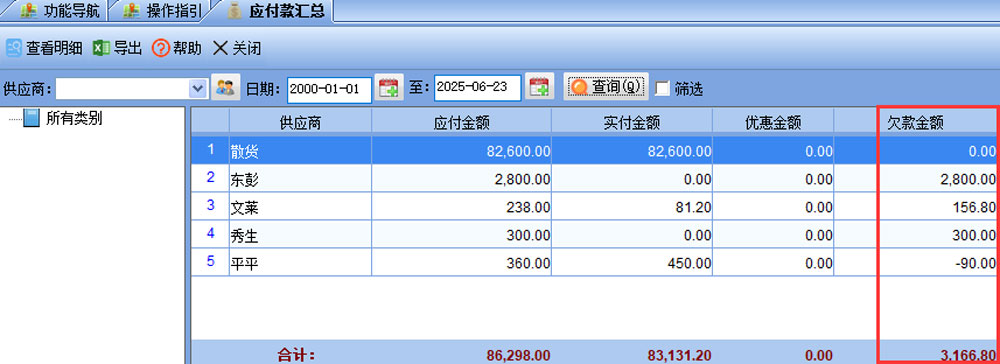Open the end date calendar icon
This screenshot has width=1000, height=364.
[540, 87]
